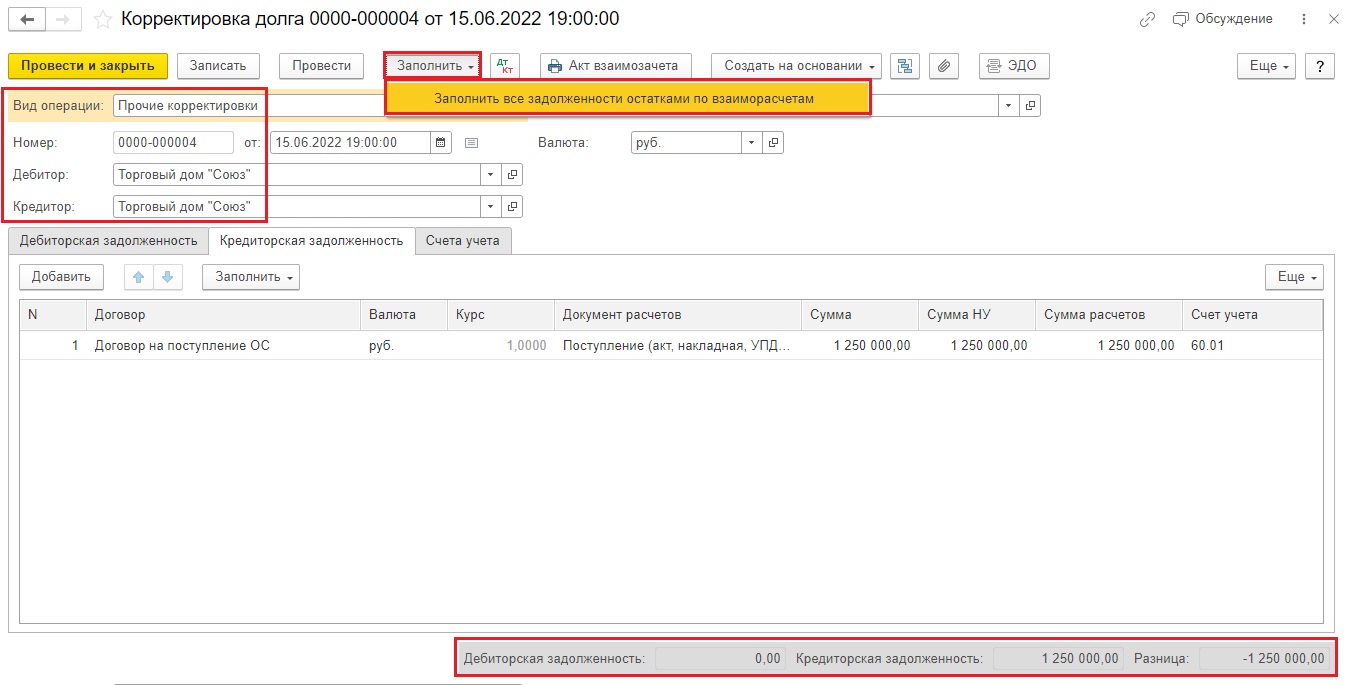Click Сумма расчетов column header
This screenshot has width=1351, height=685.
1109,315
